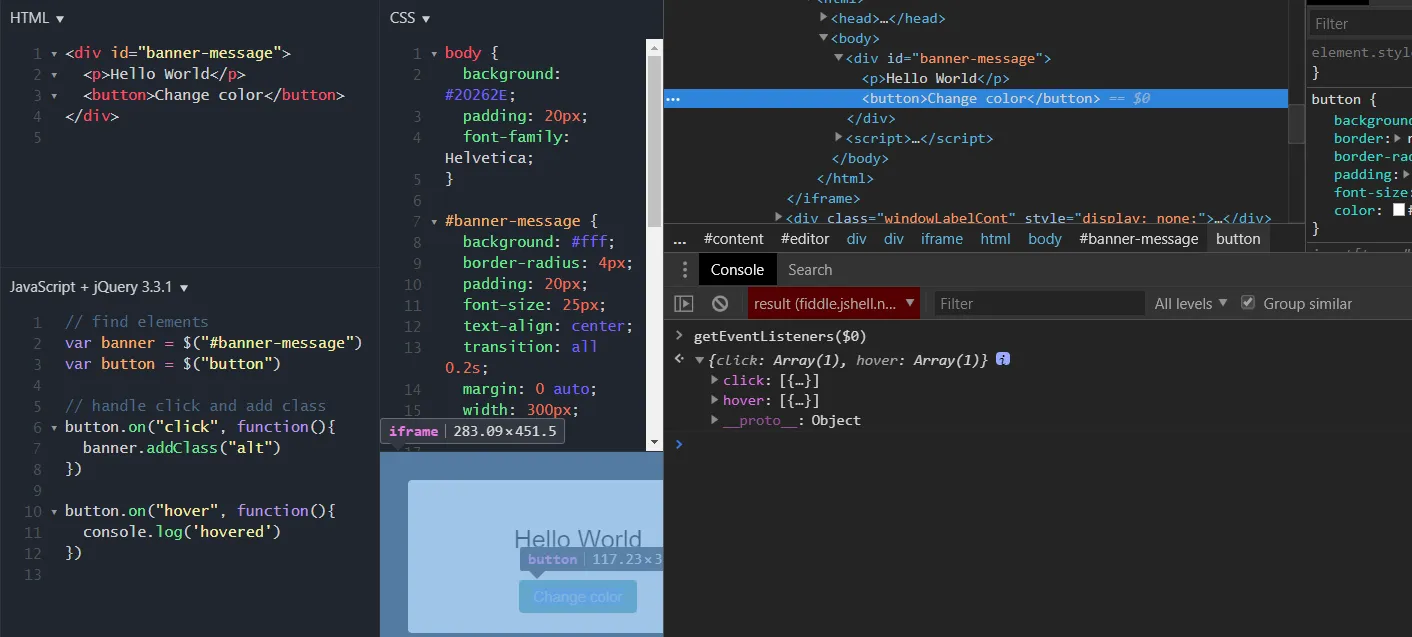The height and width of the screenshot is (637, 1412).
Task: Collapse the div#banner-message node
Action: [838, 58]
